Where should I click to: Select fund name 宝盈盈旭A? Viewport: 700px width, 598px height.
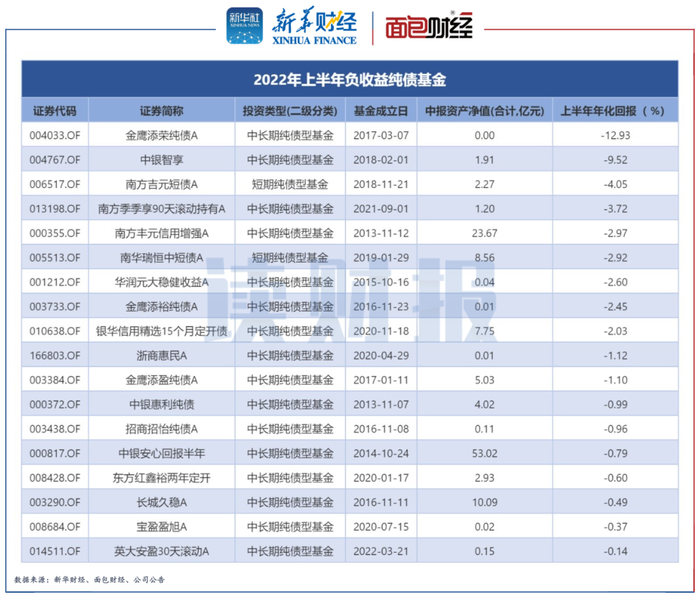162,527
